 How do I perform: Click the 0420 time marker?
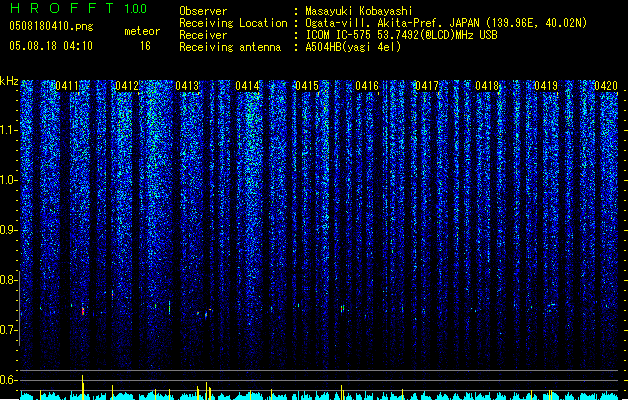(x=606, y=86)
